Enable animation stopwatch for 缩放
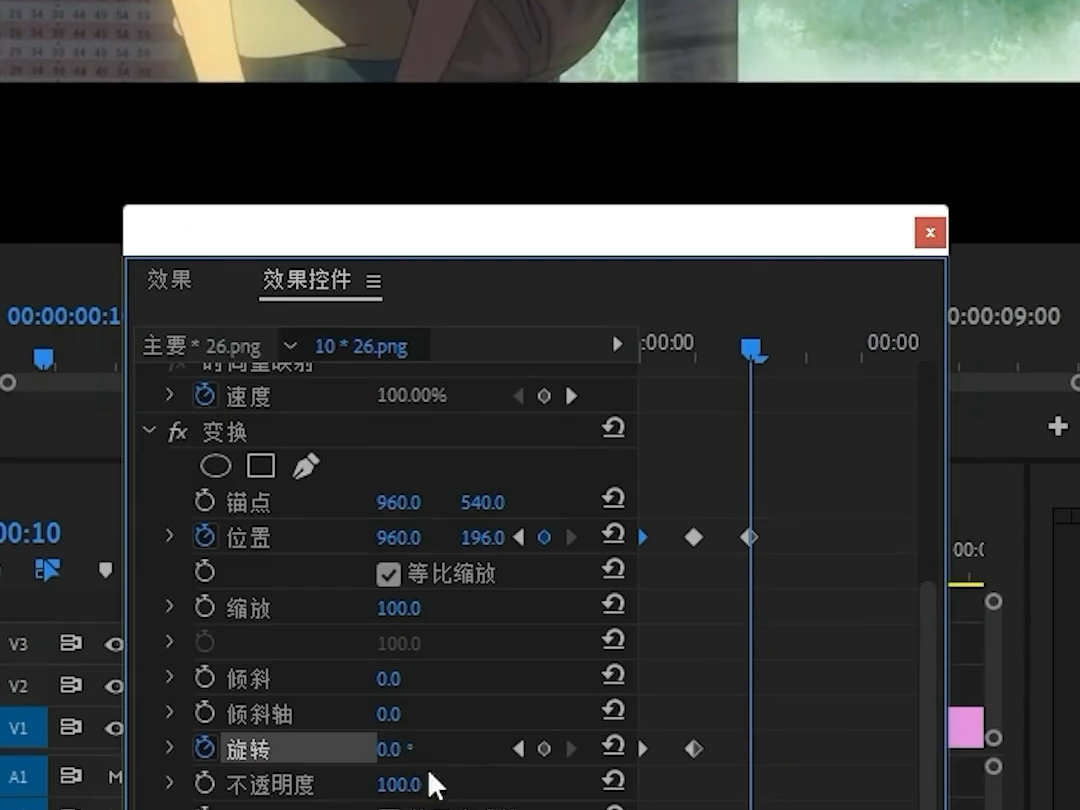Image resolution: width=1080 pixels, height=810 pixels. pyautogui.click(x=204, y=607)
